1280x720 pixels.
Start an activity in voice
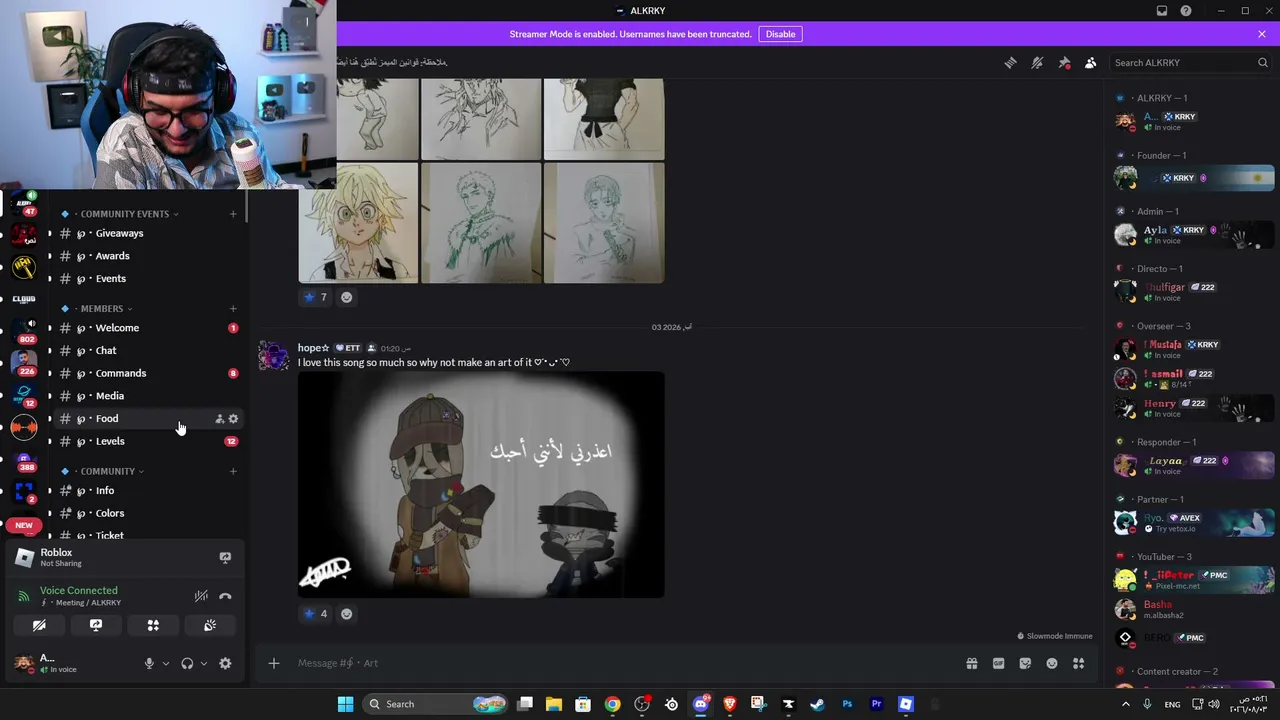click(x=153, y=625)
